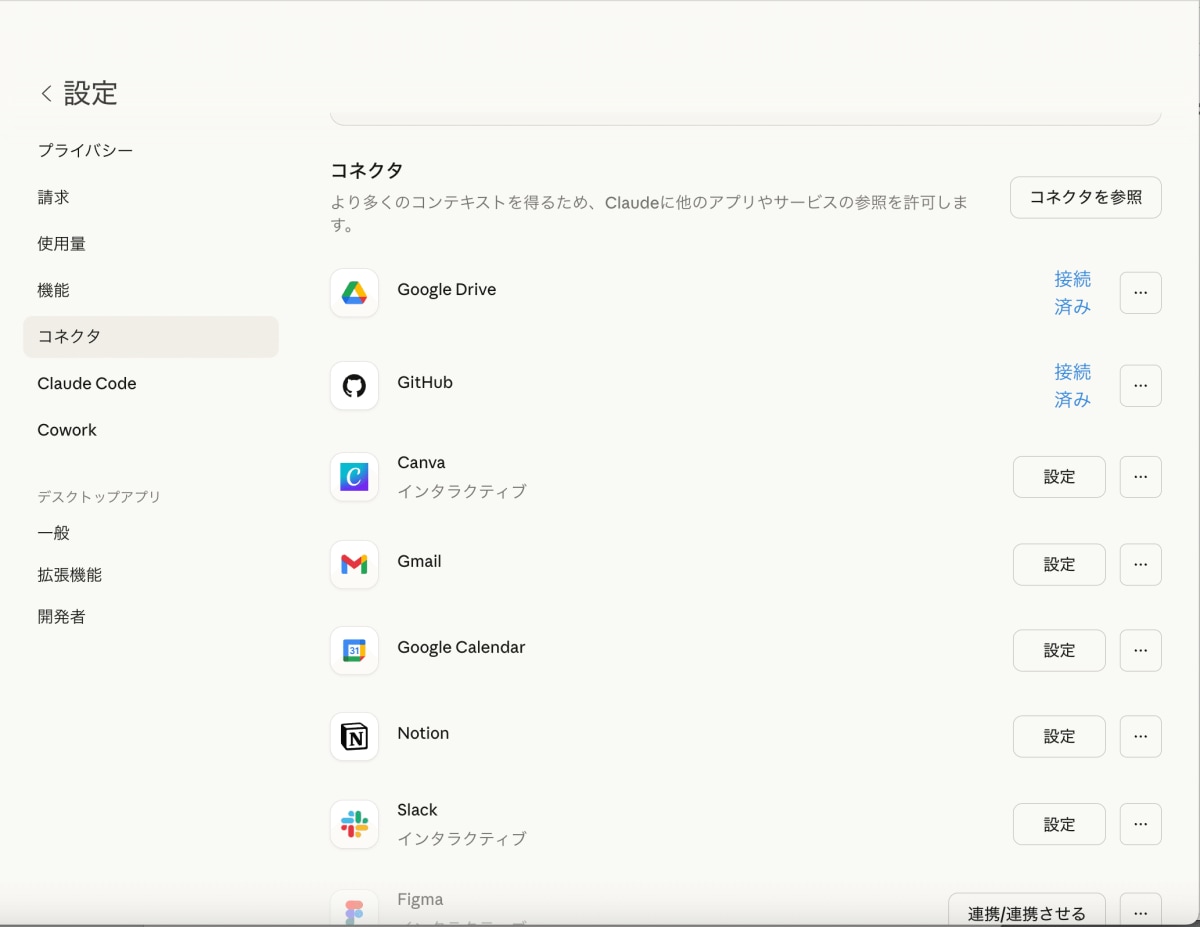Click 連携/連携させる button for Figma
The image size is (1200, 927).
pos(1027,911)
